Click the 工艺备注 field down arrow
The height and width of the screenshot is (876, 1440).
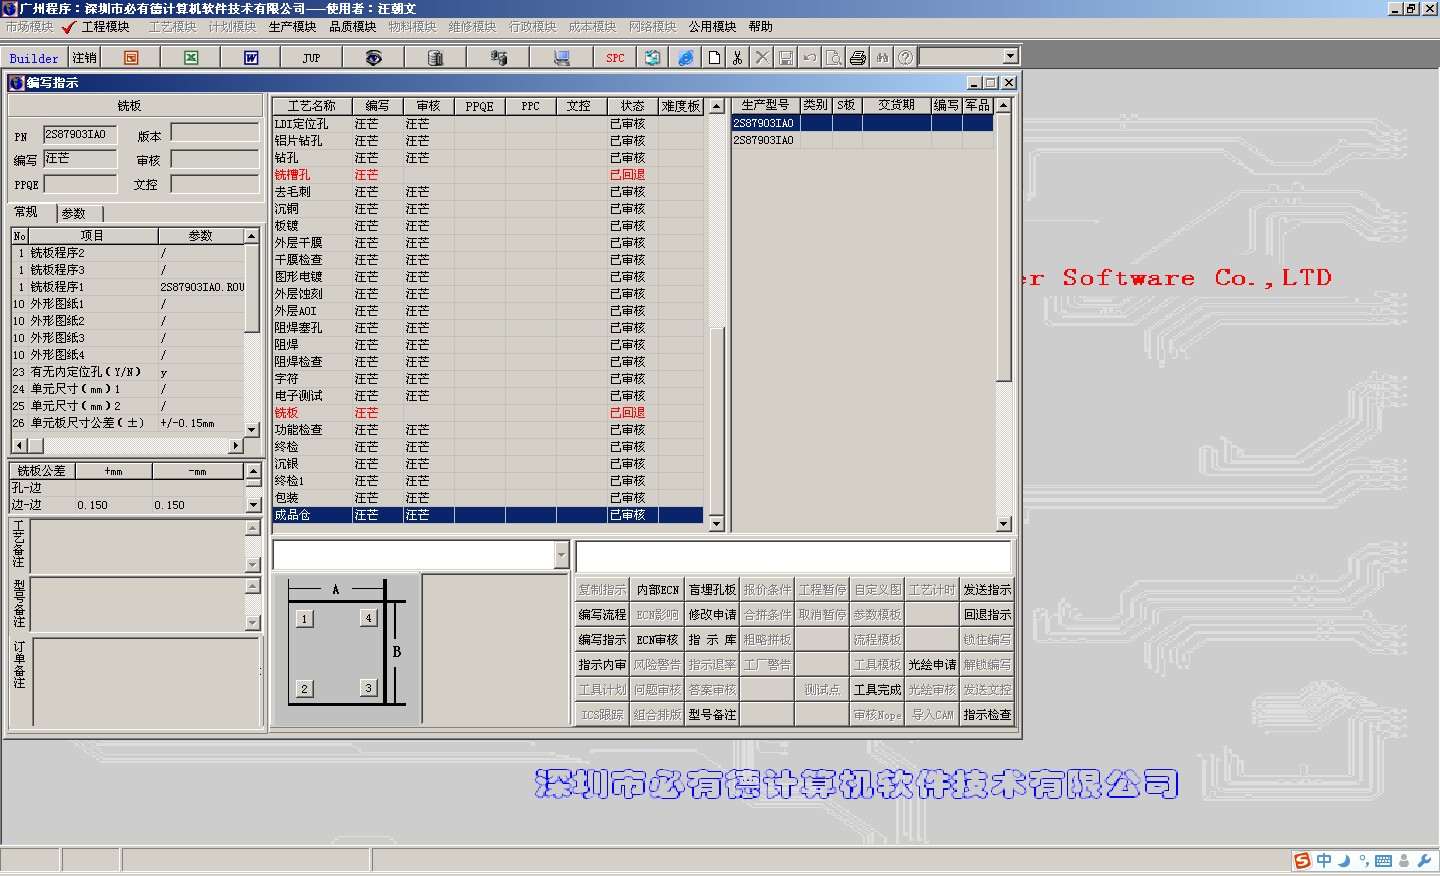253,565
